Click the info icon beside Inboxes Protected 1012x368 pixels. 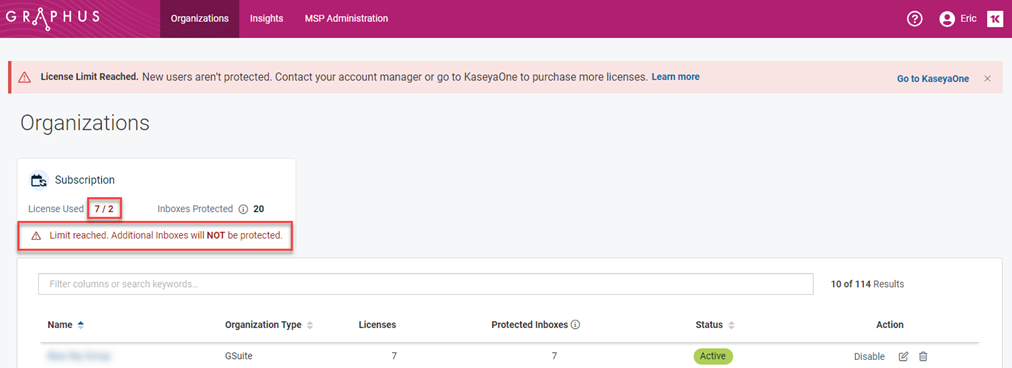[x=243, y=209]
